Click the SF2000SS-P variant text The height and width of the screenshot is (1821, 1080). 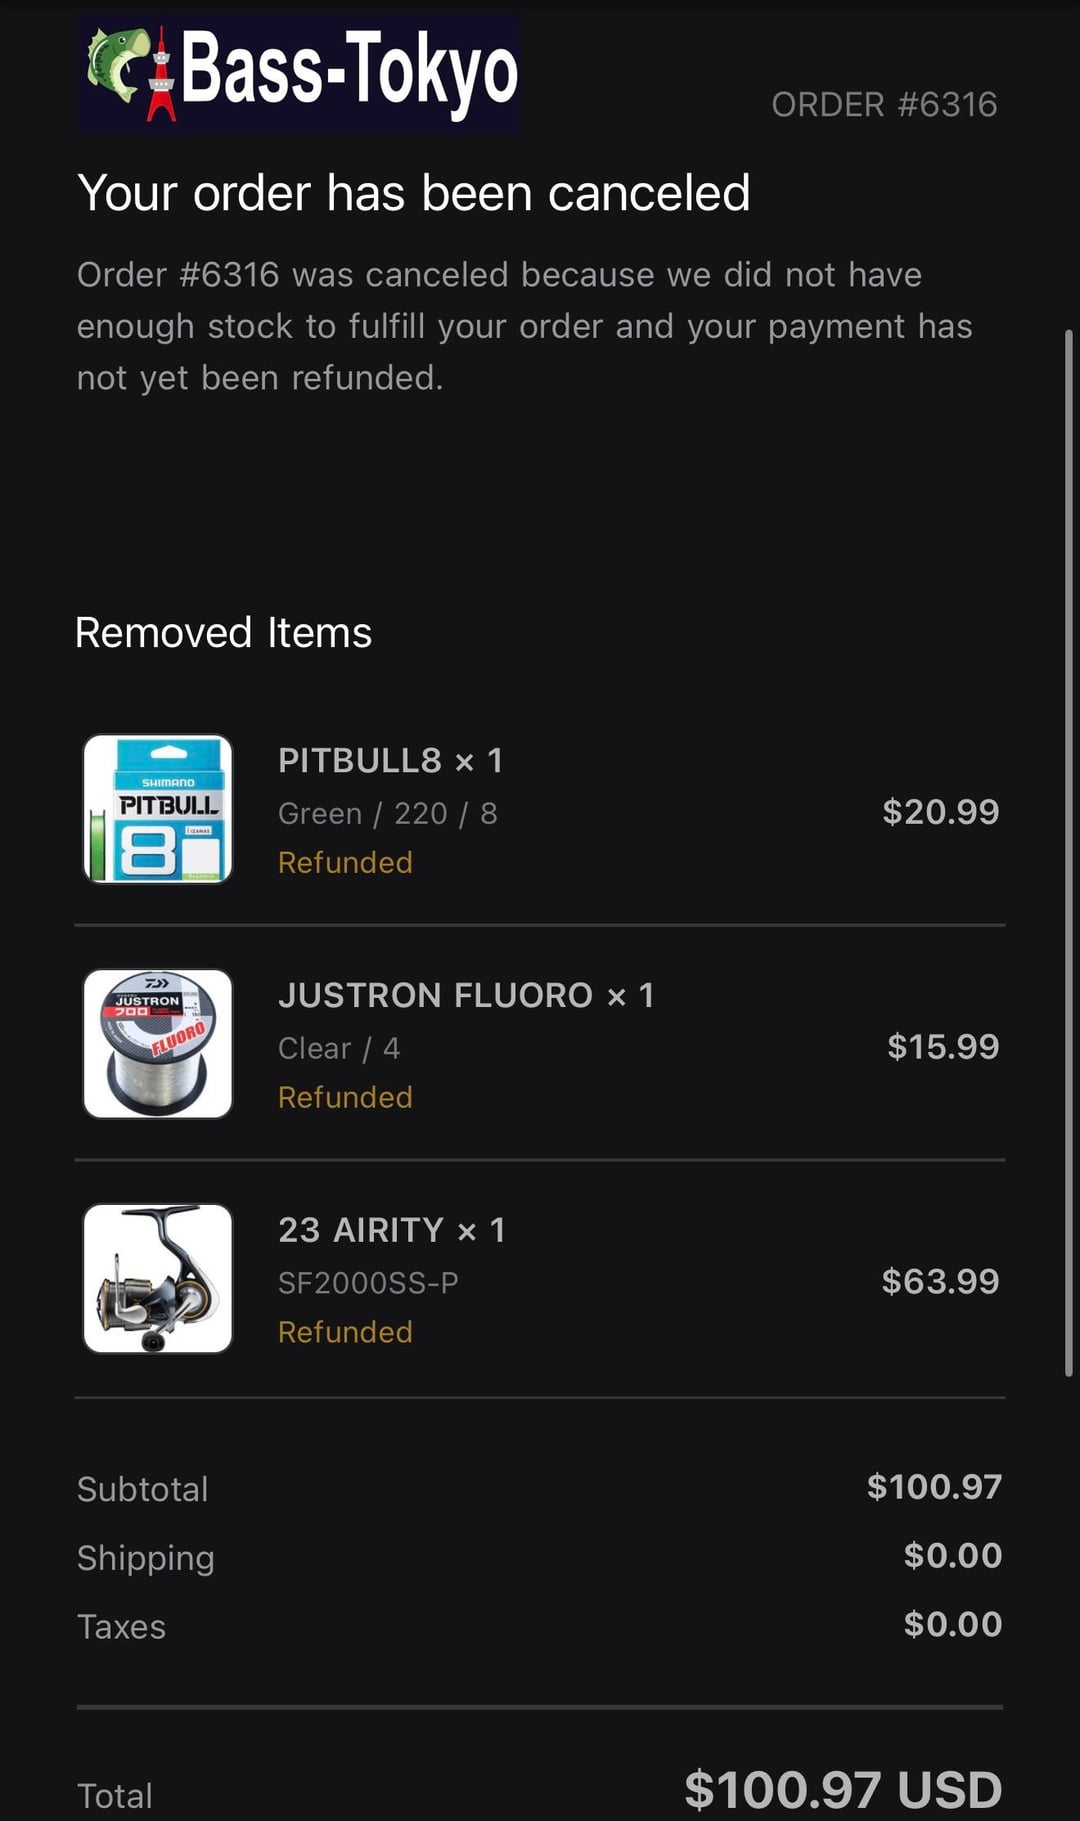pos(368,1283)
